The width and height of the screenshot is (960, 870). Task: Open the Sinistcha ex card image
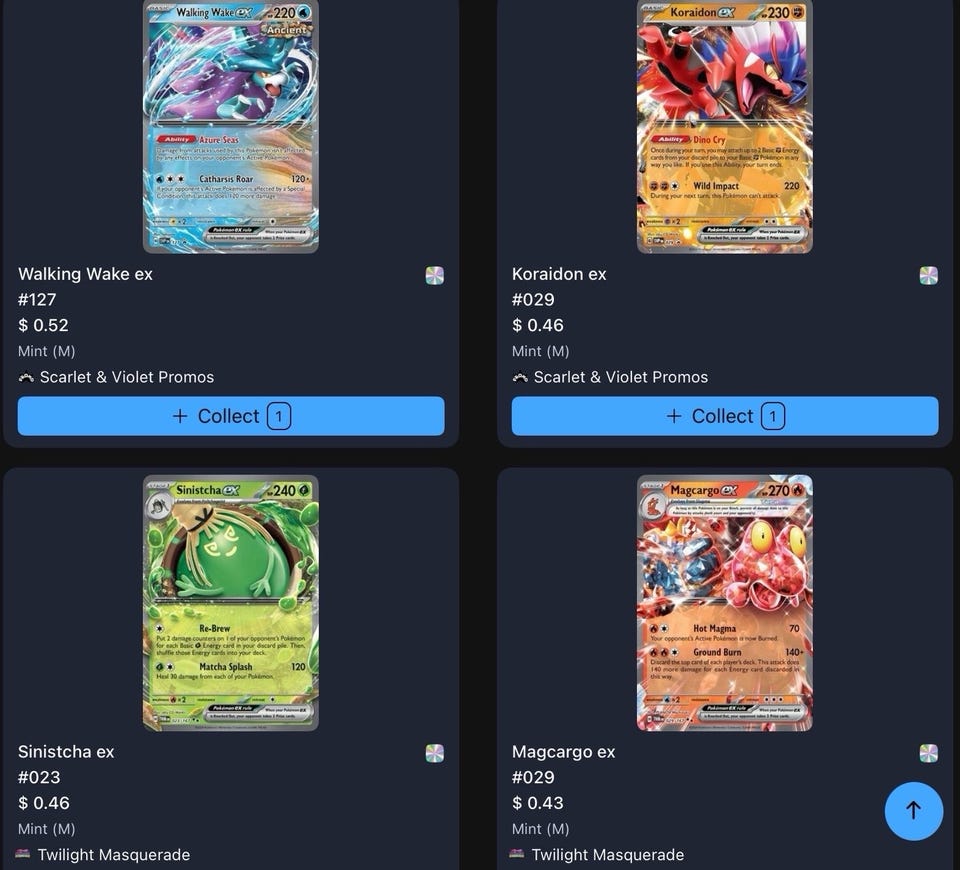[x=231, y=603]
